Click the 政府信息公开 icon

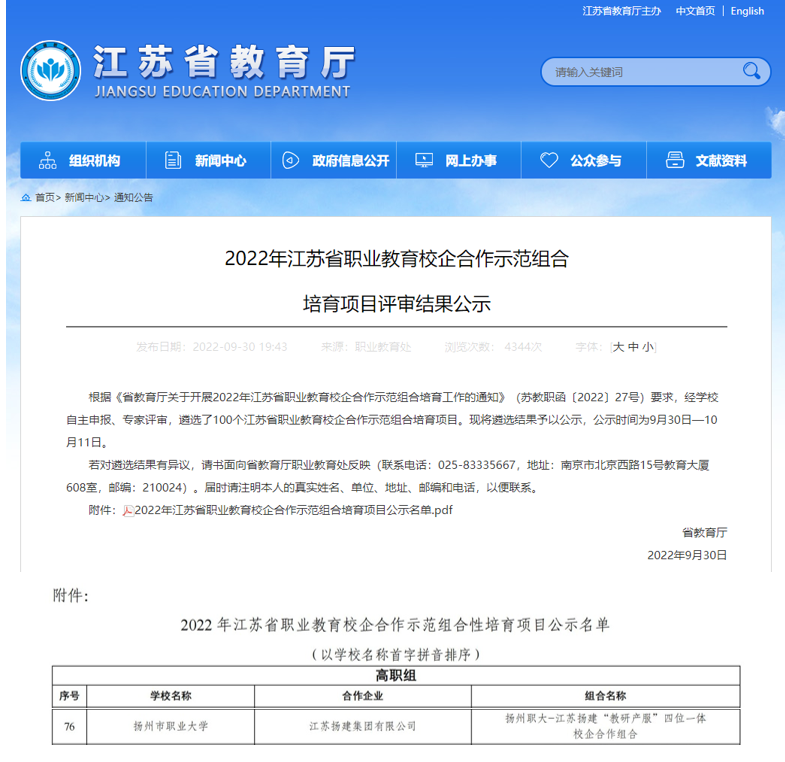coord(290,160)
